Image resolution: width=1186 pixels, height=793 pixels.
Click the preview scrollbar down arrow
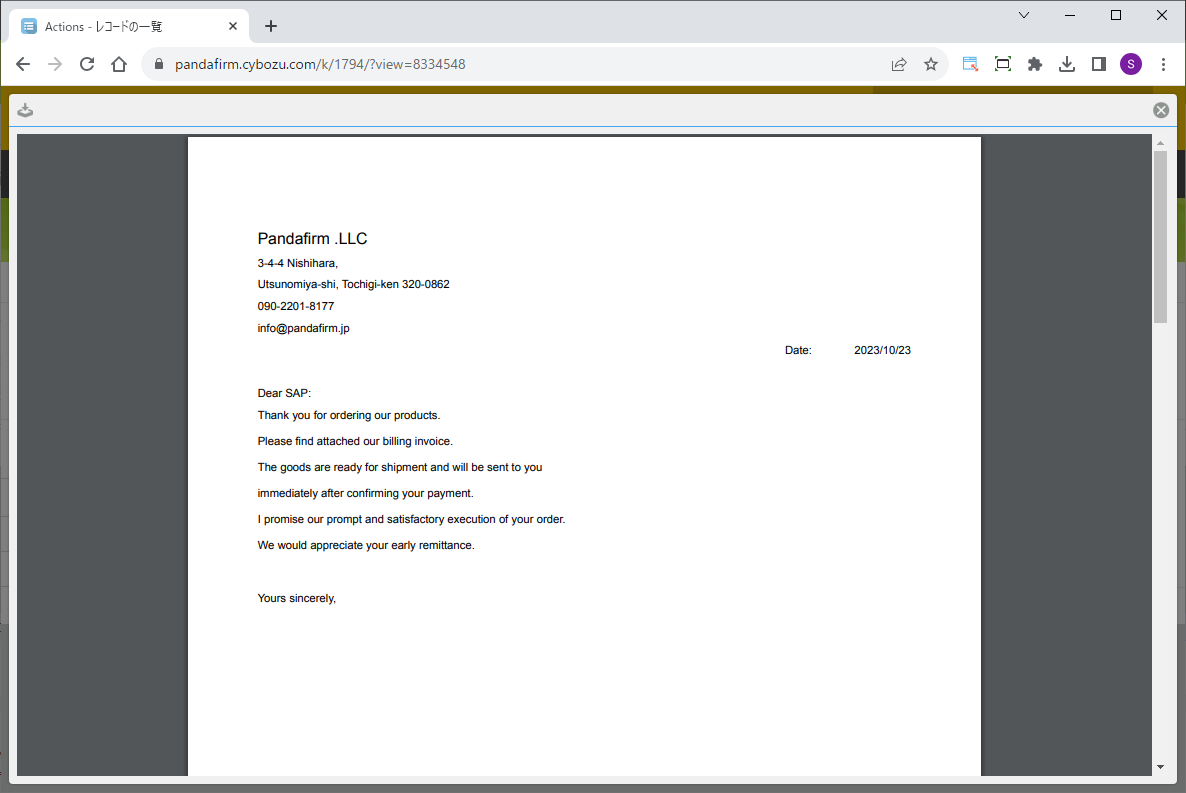pos(1160,767)
